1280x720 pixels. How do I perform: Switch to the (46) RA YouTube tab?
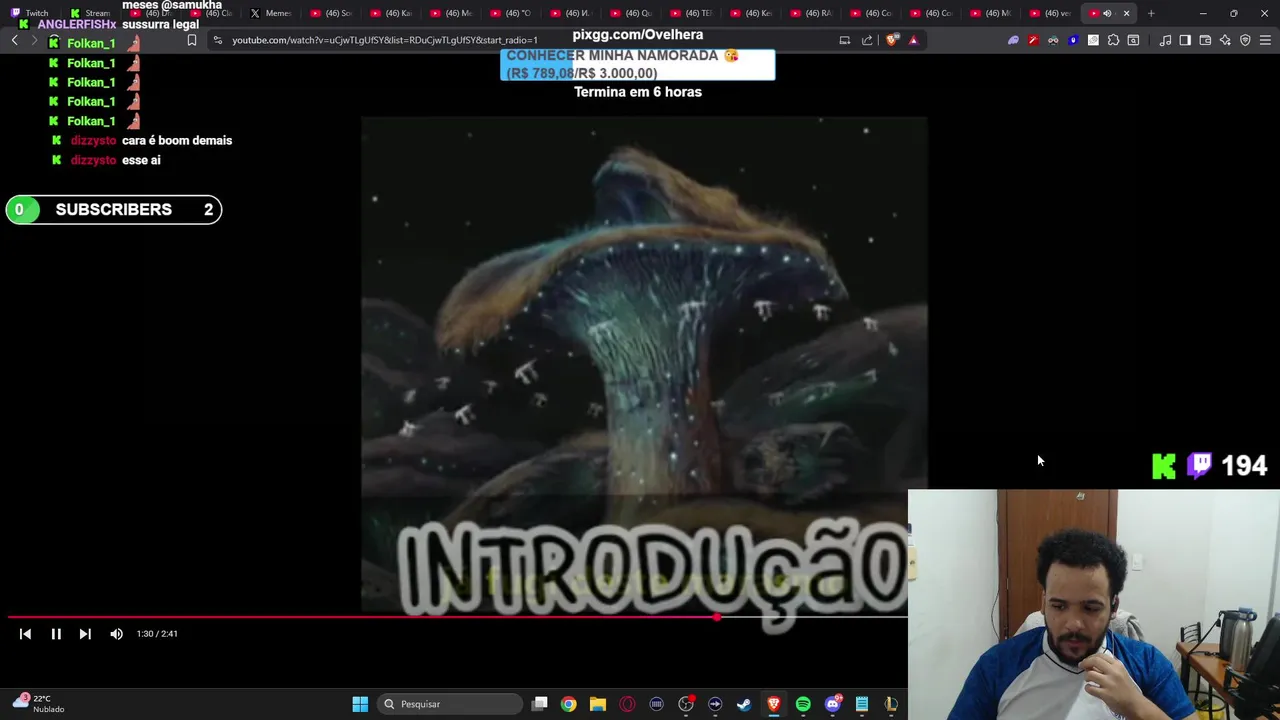point(810,13)
